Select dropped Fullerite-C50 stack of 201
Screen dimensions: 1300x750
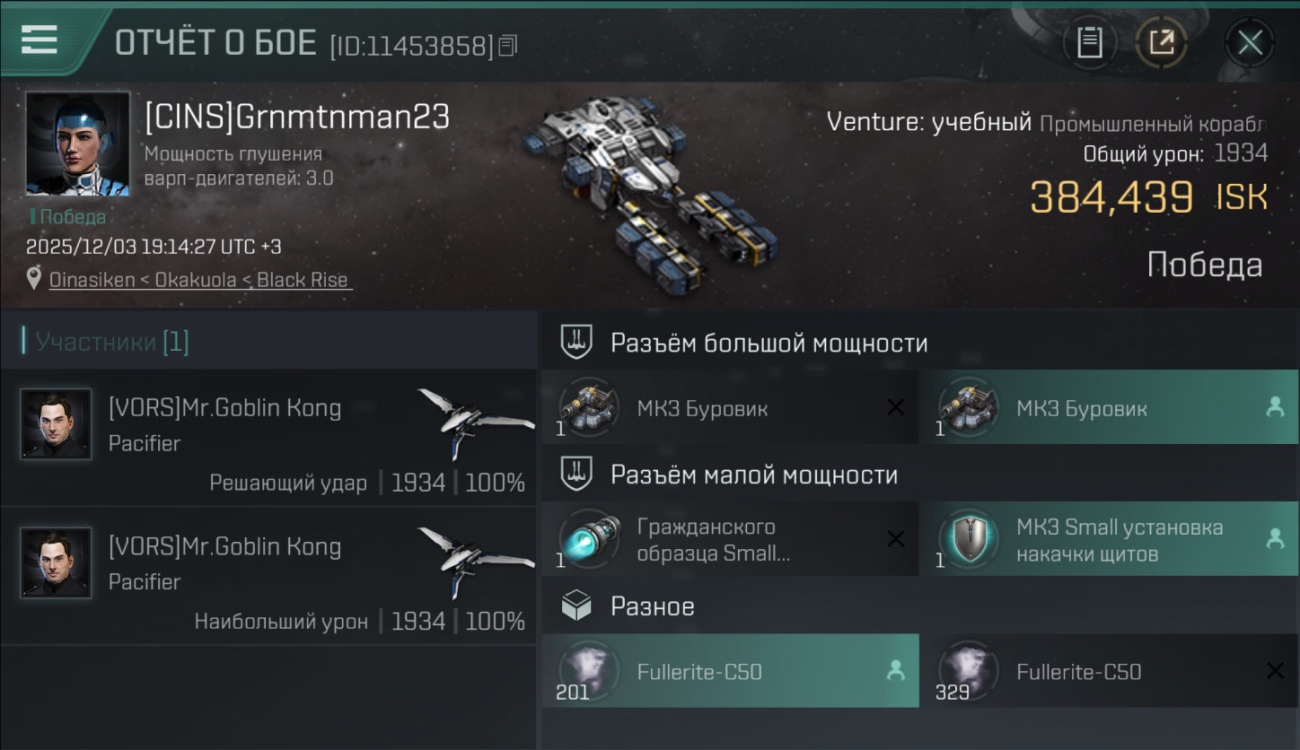click(730, 671)
